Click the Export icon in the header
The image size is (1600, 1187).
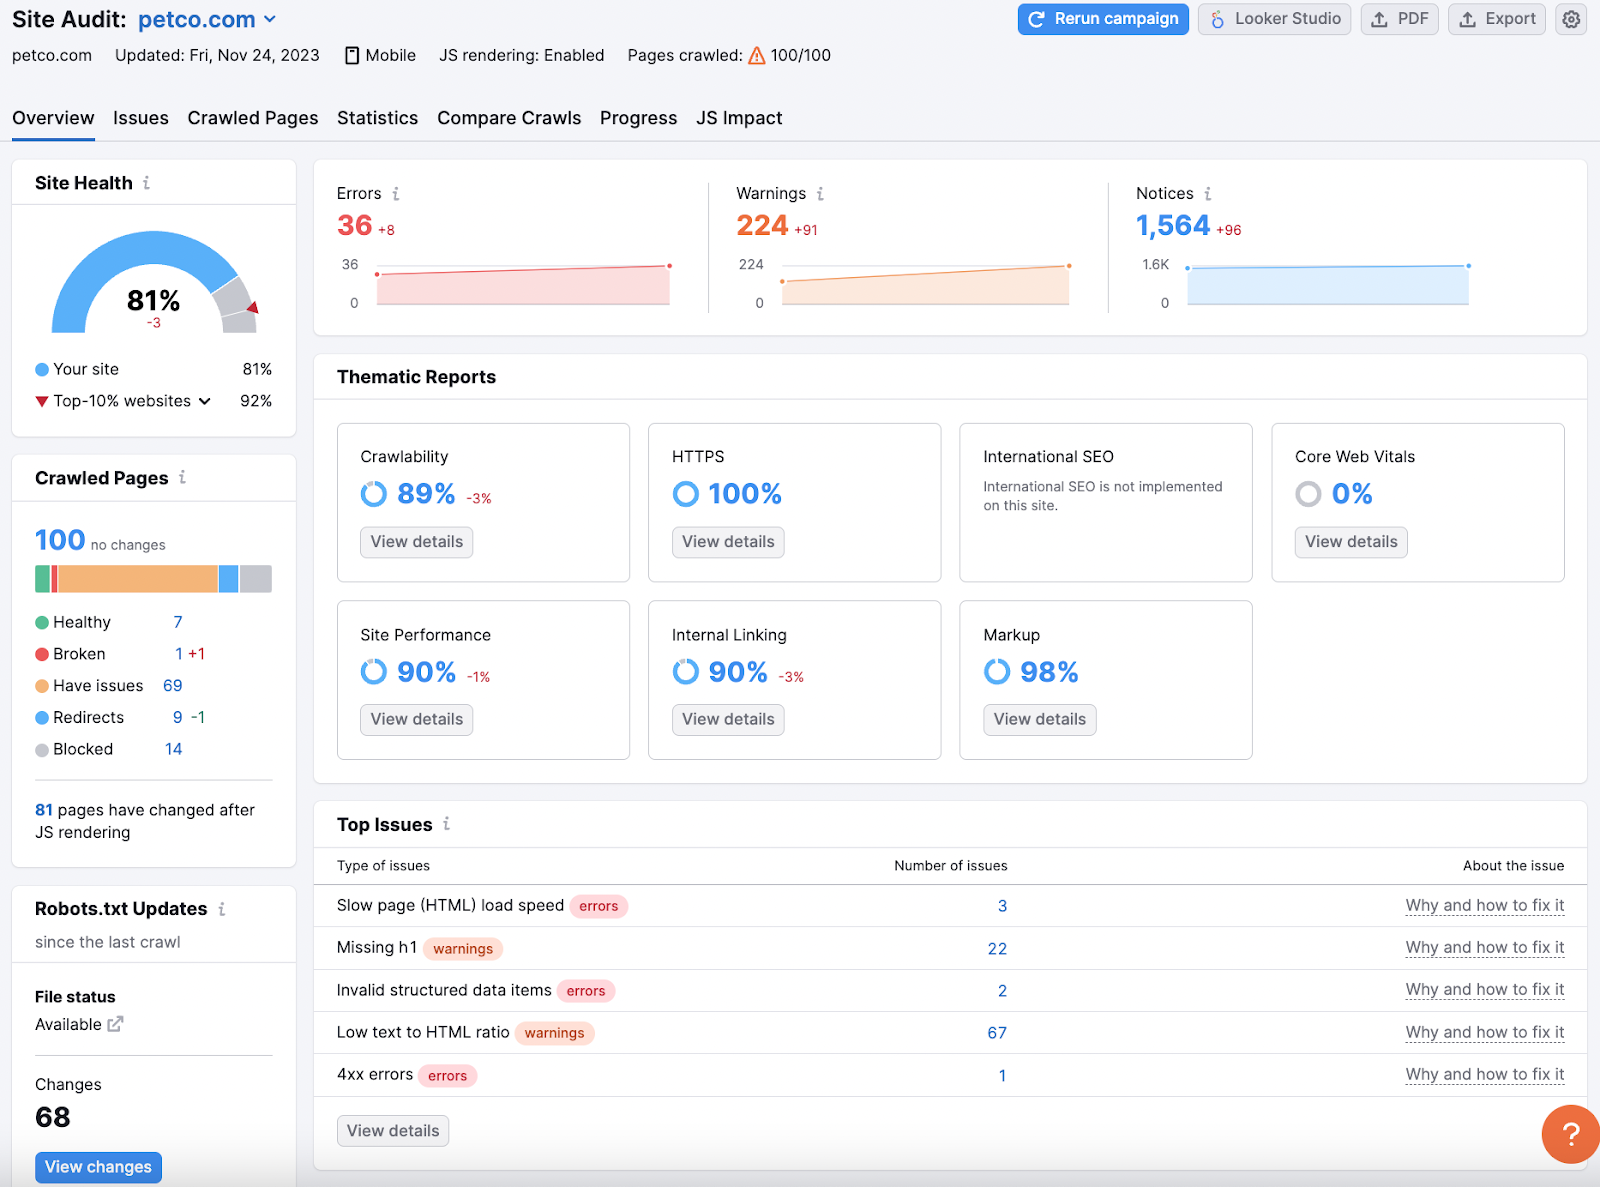tap(1467, 19)
